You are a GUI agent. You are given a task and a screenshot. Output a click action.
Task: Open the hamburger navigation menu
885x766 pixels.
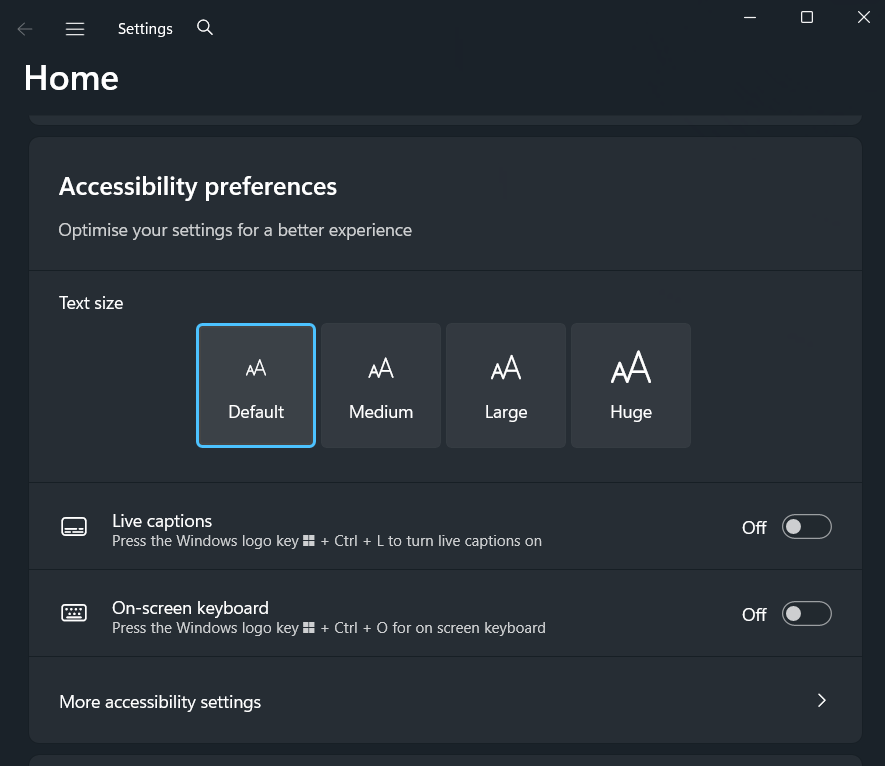75,29
